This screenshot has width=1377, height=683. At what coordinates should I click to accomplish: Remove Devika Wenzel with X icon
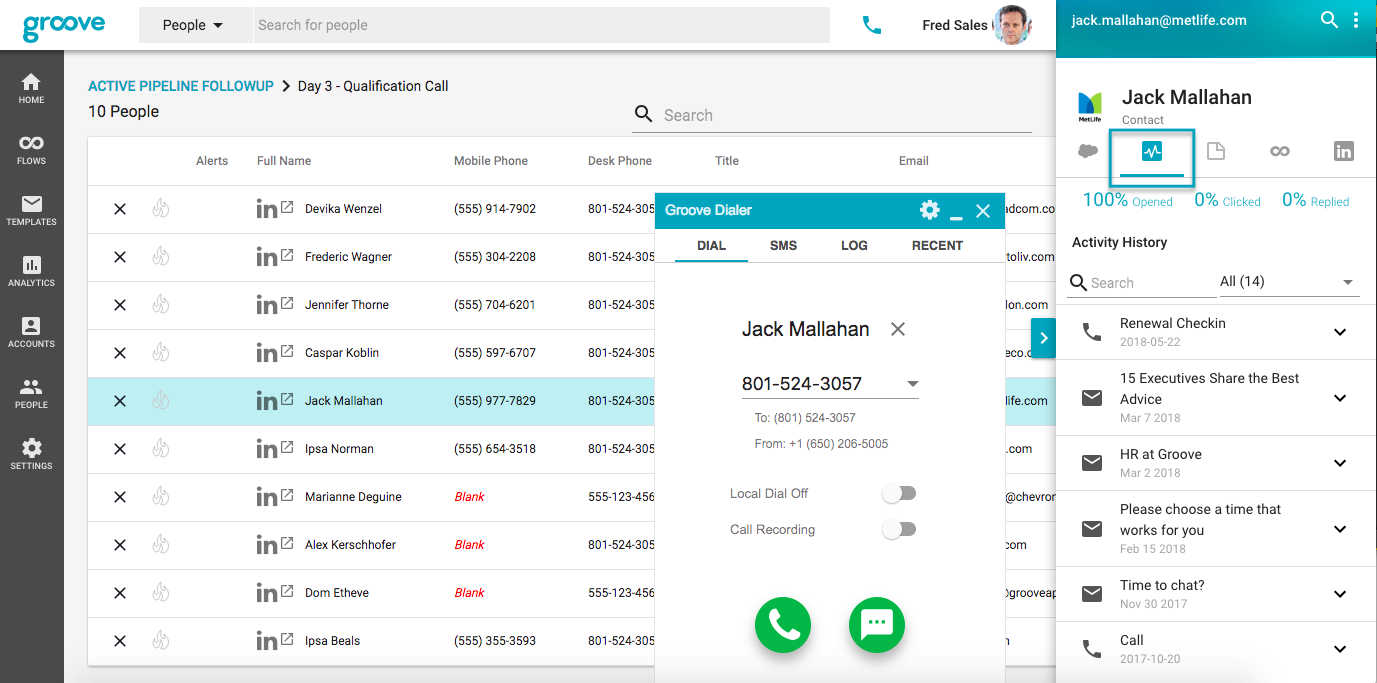point(120,209)
